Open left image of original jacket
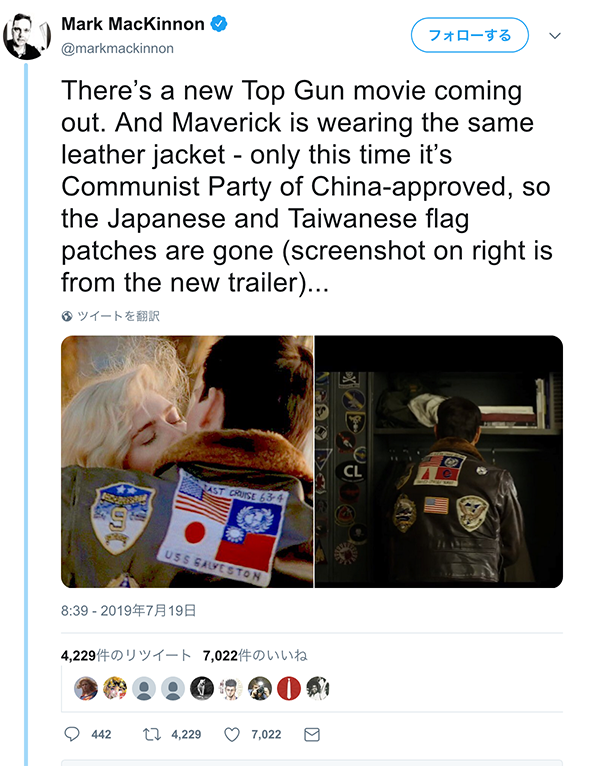The width and height of the screenshot is (590, 766). (x=187, y=461)
